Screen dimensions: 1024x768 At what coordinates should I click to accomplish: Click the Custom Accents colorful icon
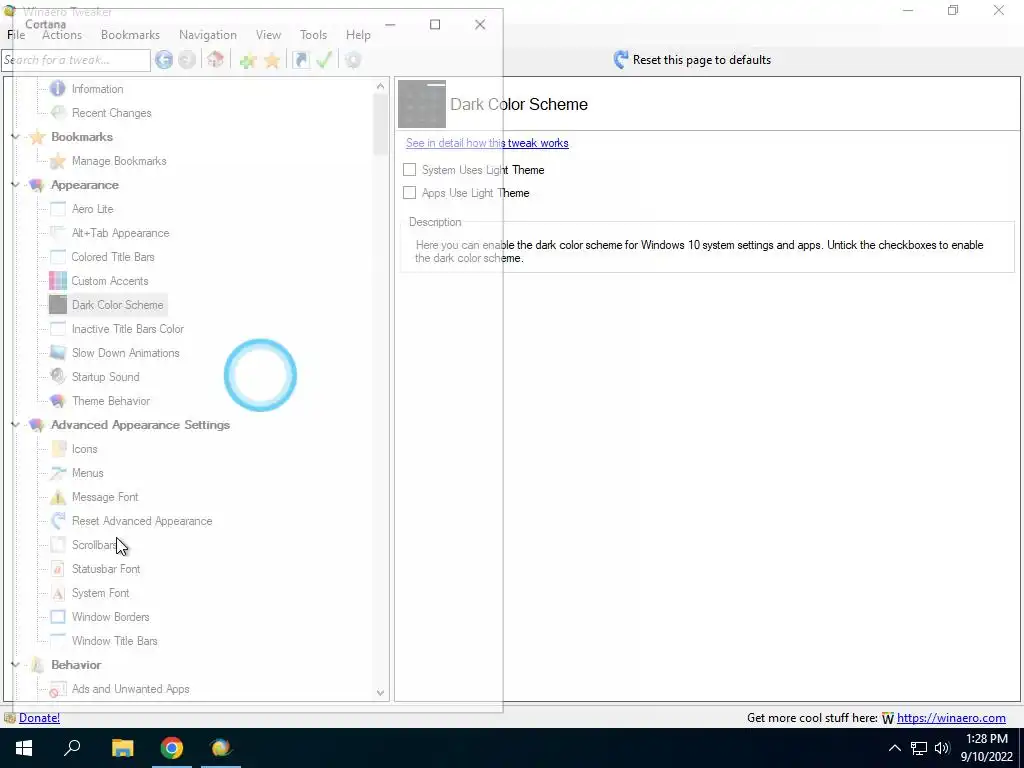57,281
